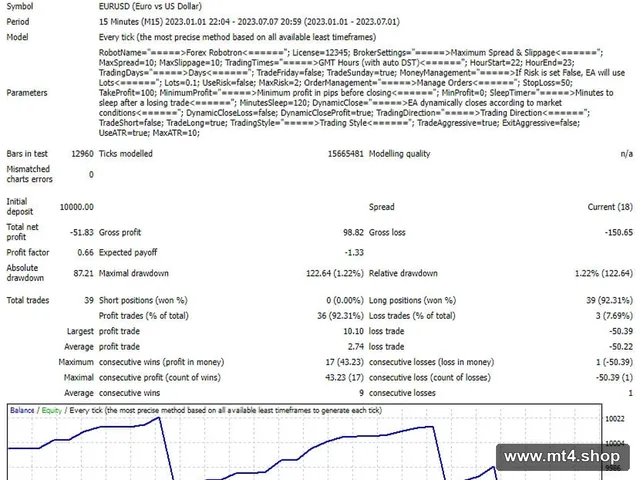Click the 'Modelling quality' label
The image size is (640, 480).
click(400, 154)
